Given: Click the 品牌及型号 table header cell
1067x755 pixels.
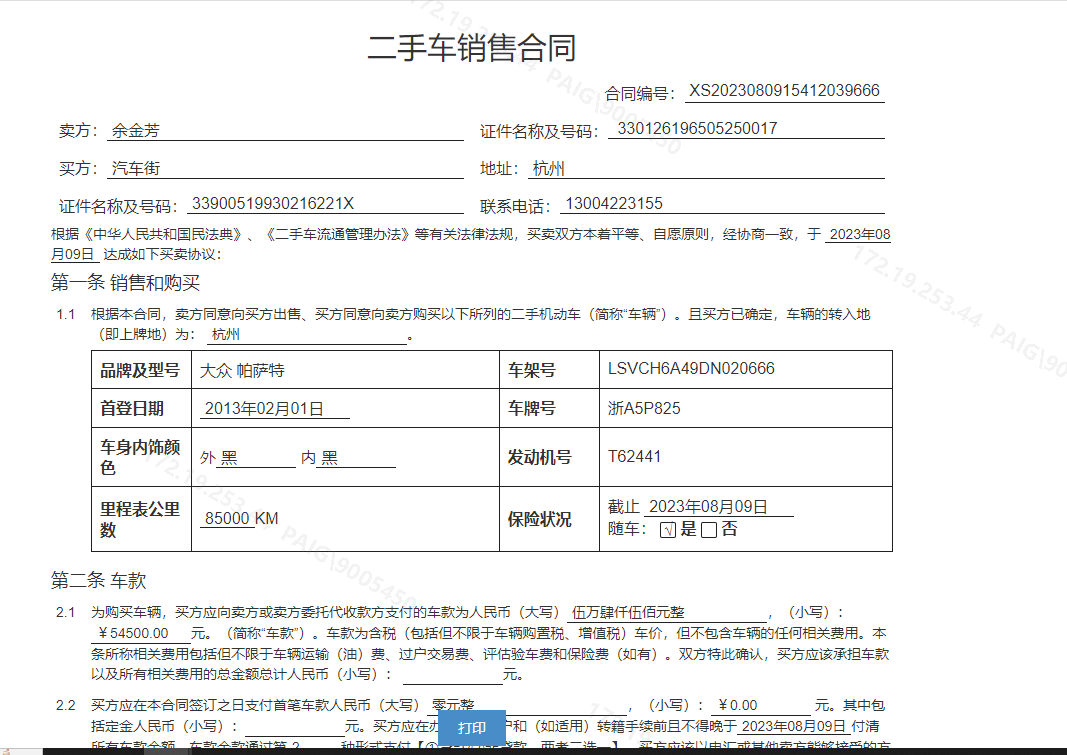Looking at the screenshot, I should [x=142, y=370].
